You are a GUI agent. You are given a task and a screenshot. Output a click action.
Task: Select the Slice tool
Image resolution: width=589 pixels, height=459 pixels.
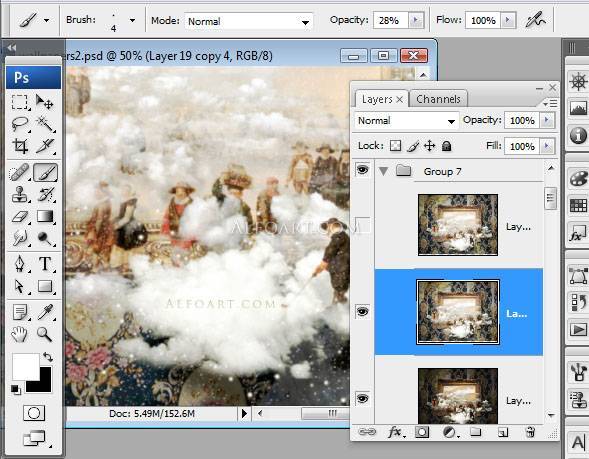point(45,146)
